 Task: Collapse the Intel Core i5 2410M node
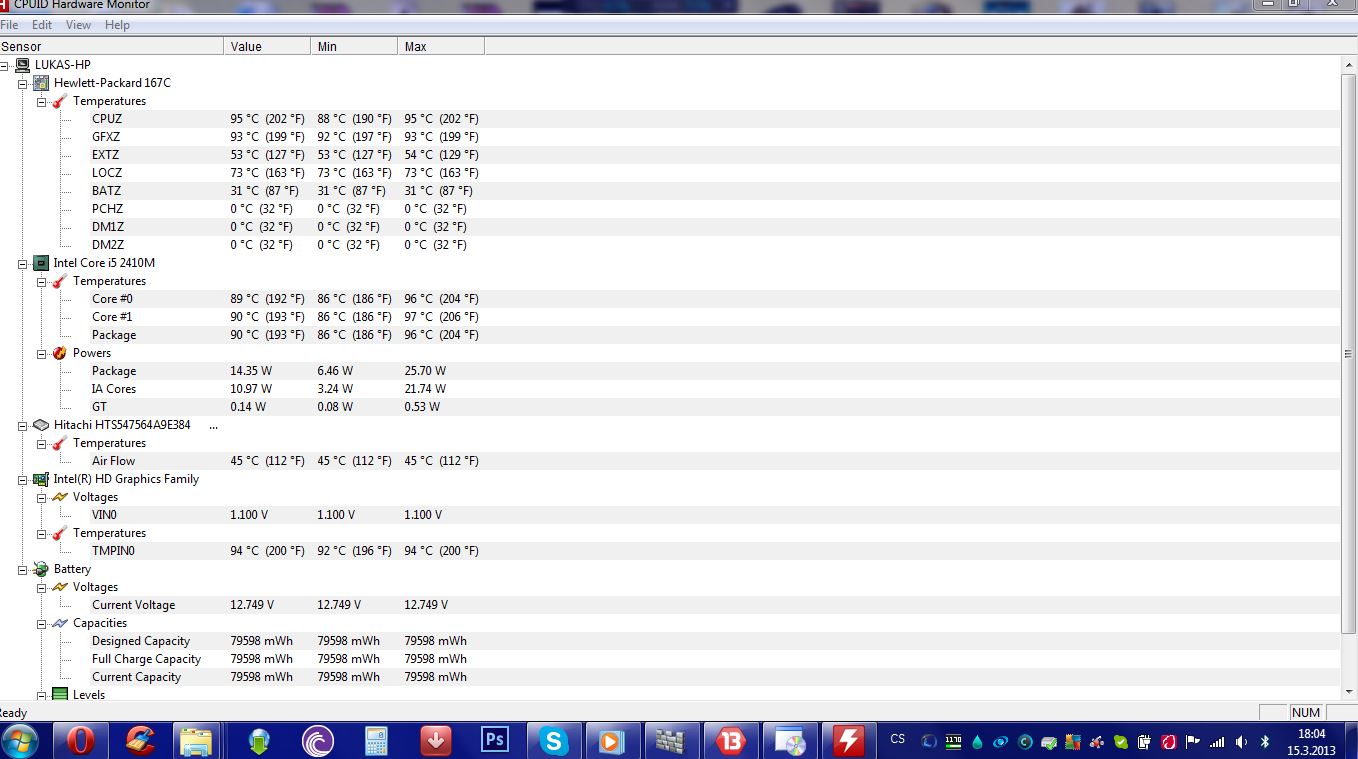(23, 263)
